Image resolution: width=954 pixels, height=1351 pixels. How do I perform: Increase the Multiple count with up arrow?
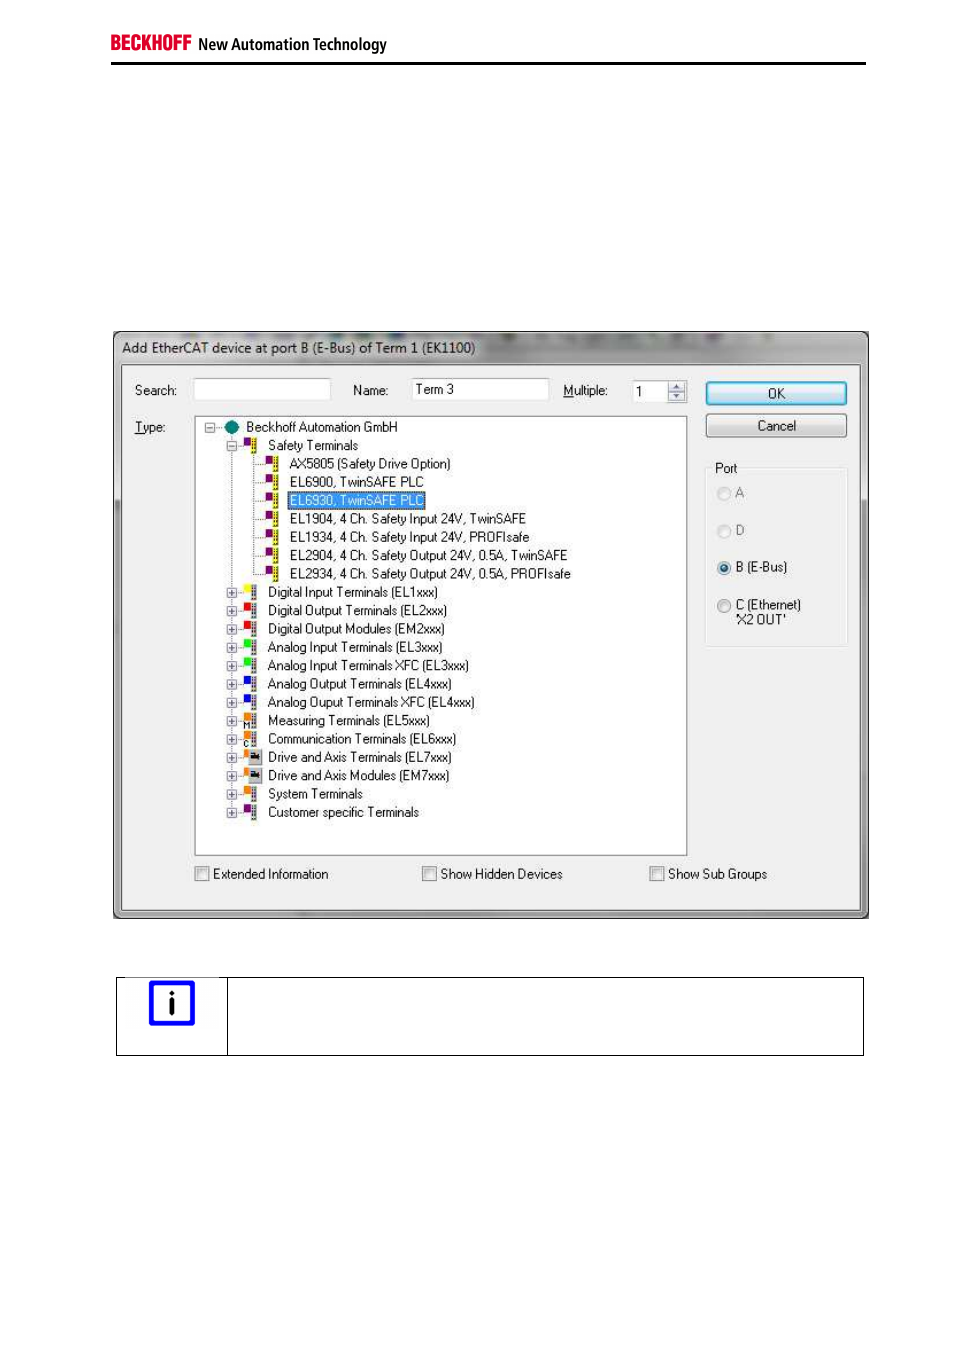tap(677, 386)
